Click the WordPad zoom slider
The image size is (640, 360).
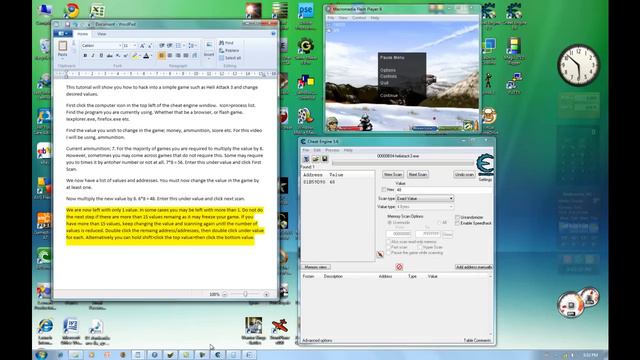(x=245, y=294)
